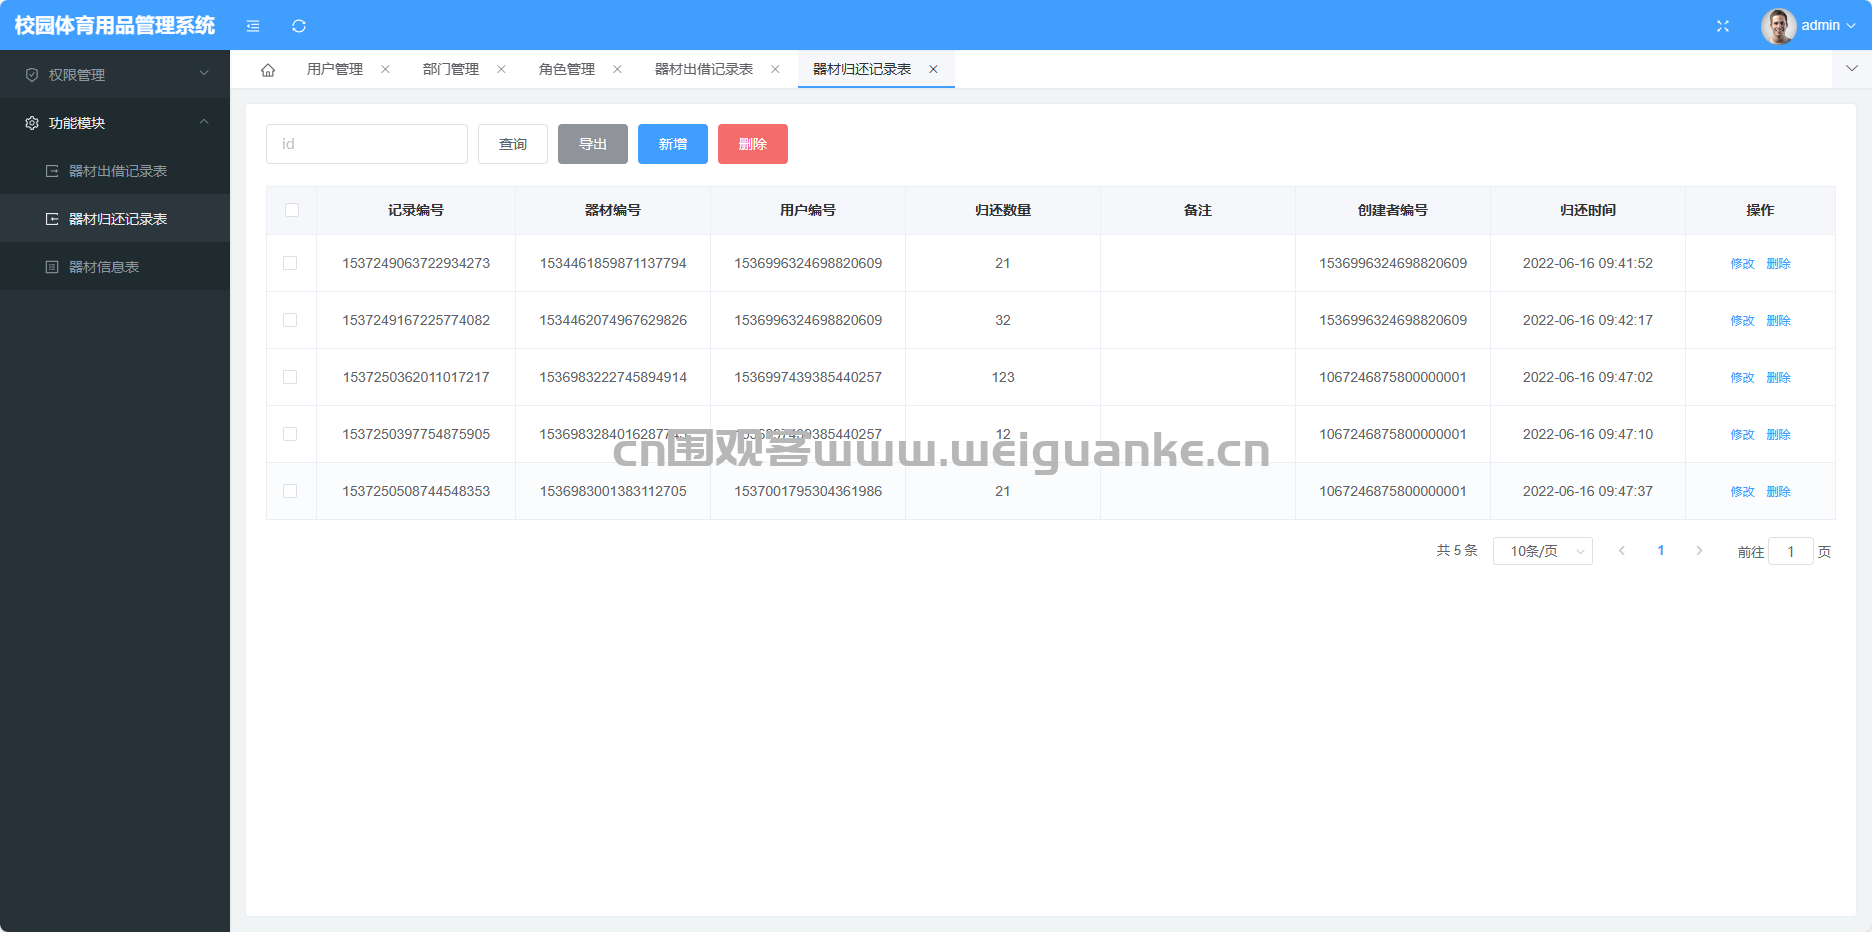The width and height of the screenshot is (1872, 932).
Task: Tick checkbox for record 1537250508744548353
Action: 290,491
